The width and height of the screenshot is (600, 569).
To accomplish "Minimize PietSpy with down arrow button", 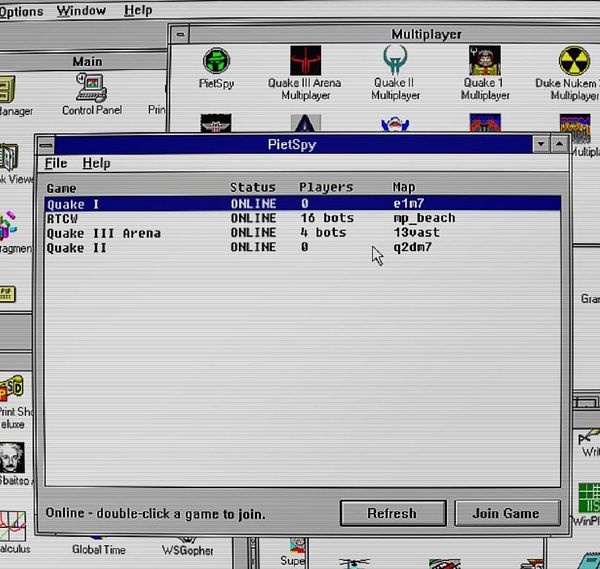I will tap(541, 144).
